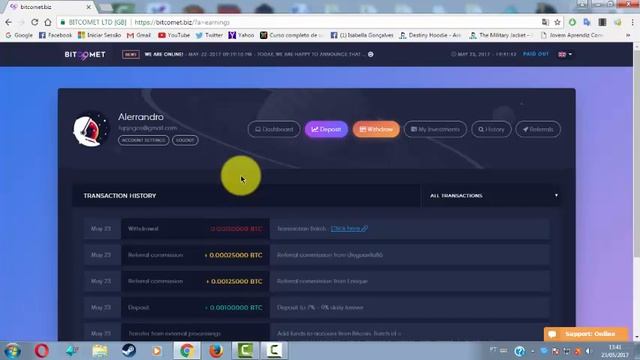
Task: Show more bookmarks overflow chevron
Action: tap(628, 36)
